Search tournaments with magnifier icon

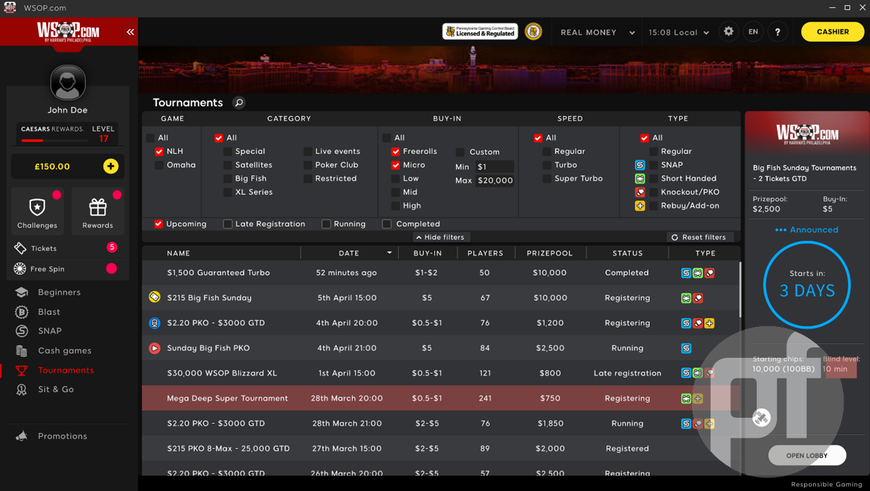click(239, 103)
